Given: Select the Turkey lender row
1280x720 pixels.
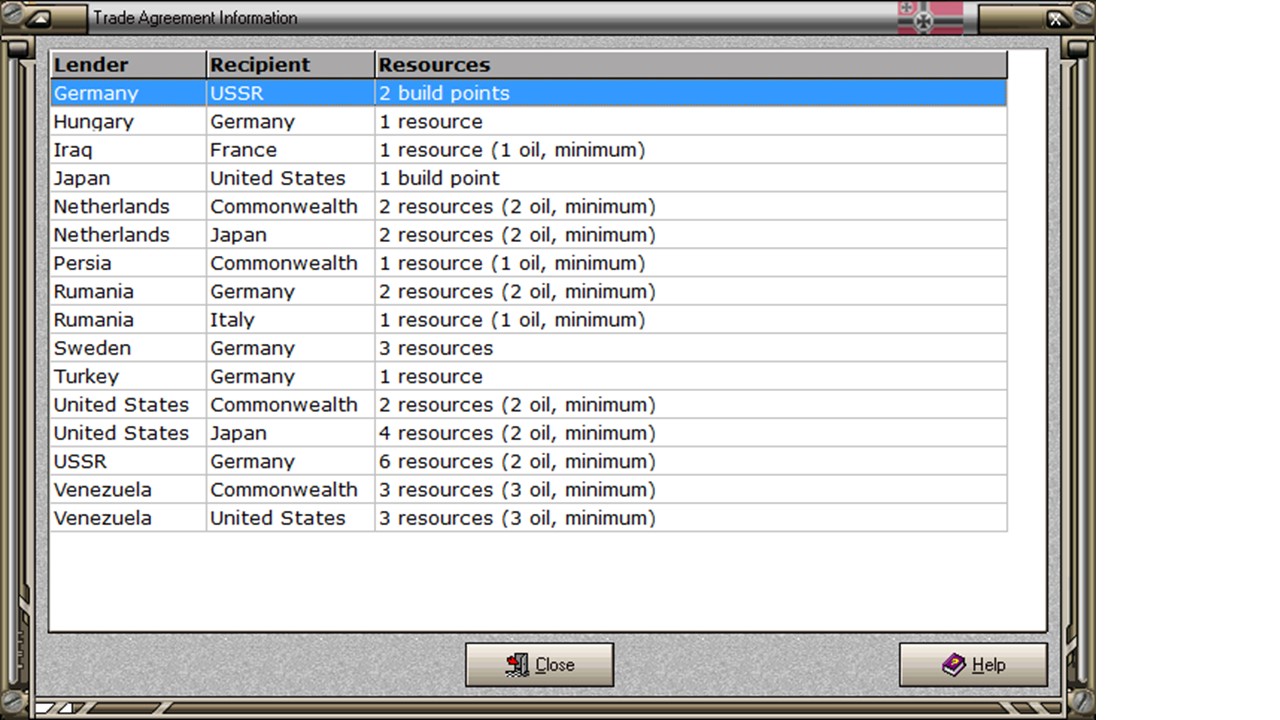Looking at the screenshot, I should (528, 376).
